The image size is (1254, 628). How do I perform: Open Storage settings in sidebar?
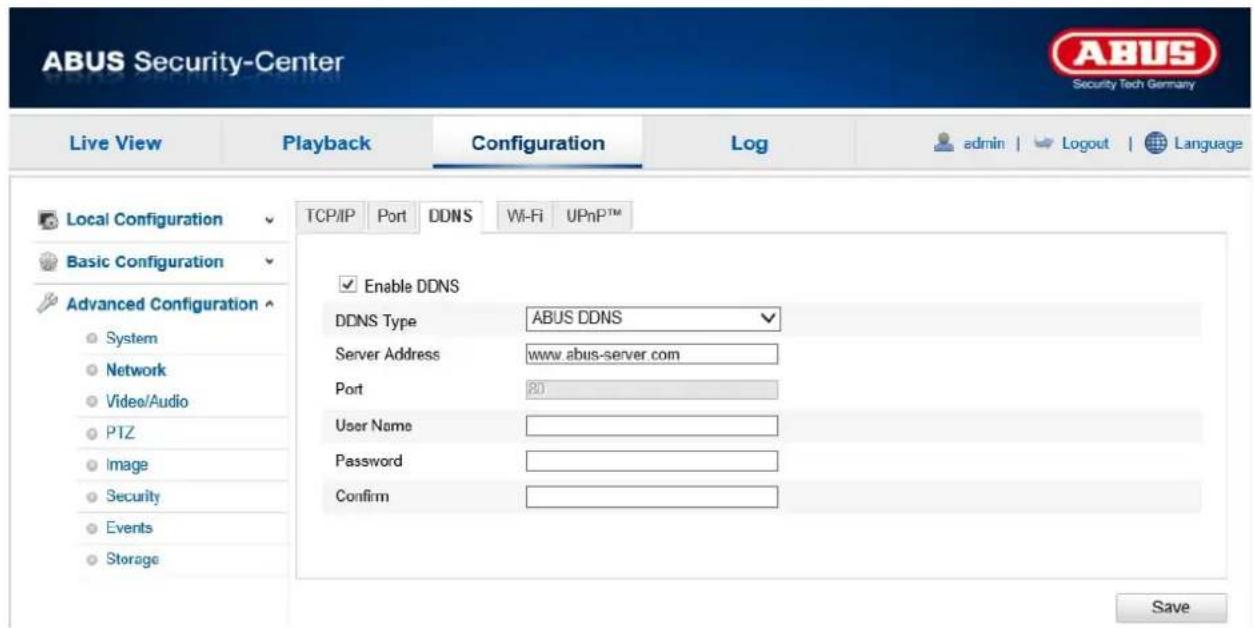(132, 559)
